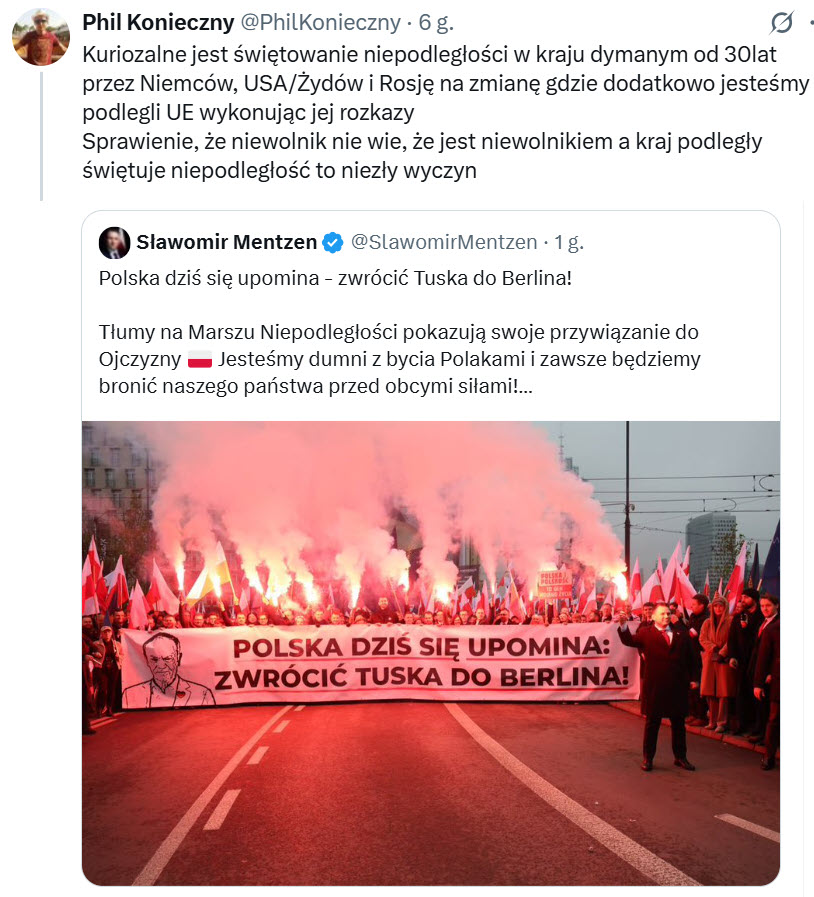814x897 pixels.
Task: Click the 6 g. post timestamp
Action: coord(436,23)
